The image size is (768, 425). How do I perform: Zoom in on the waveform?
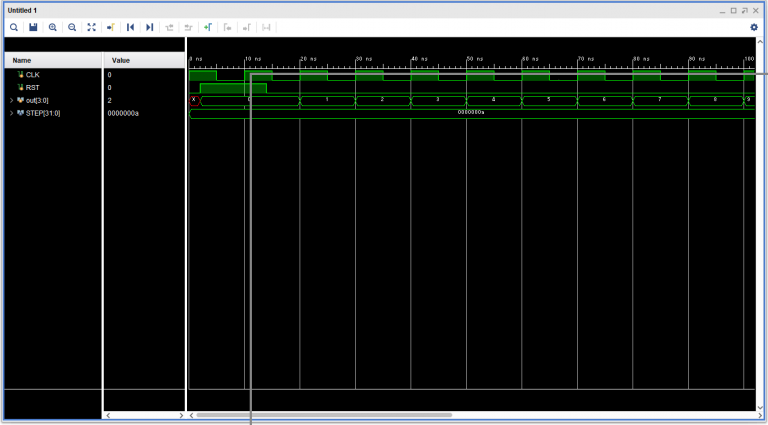click(x=53, y=27)
